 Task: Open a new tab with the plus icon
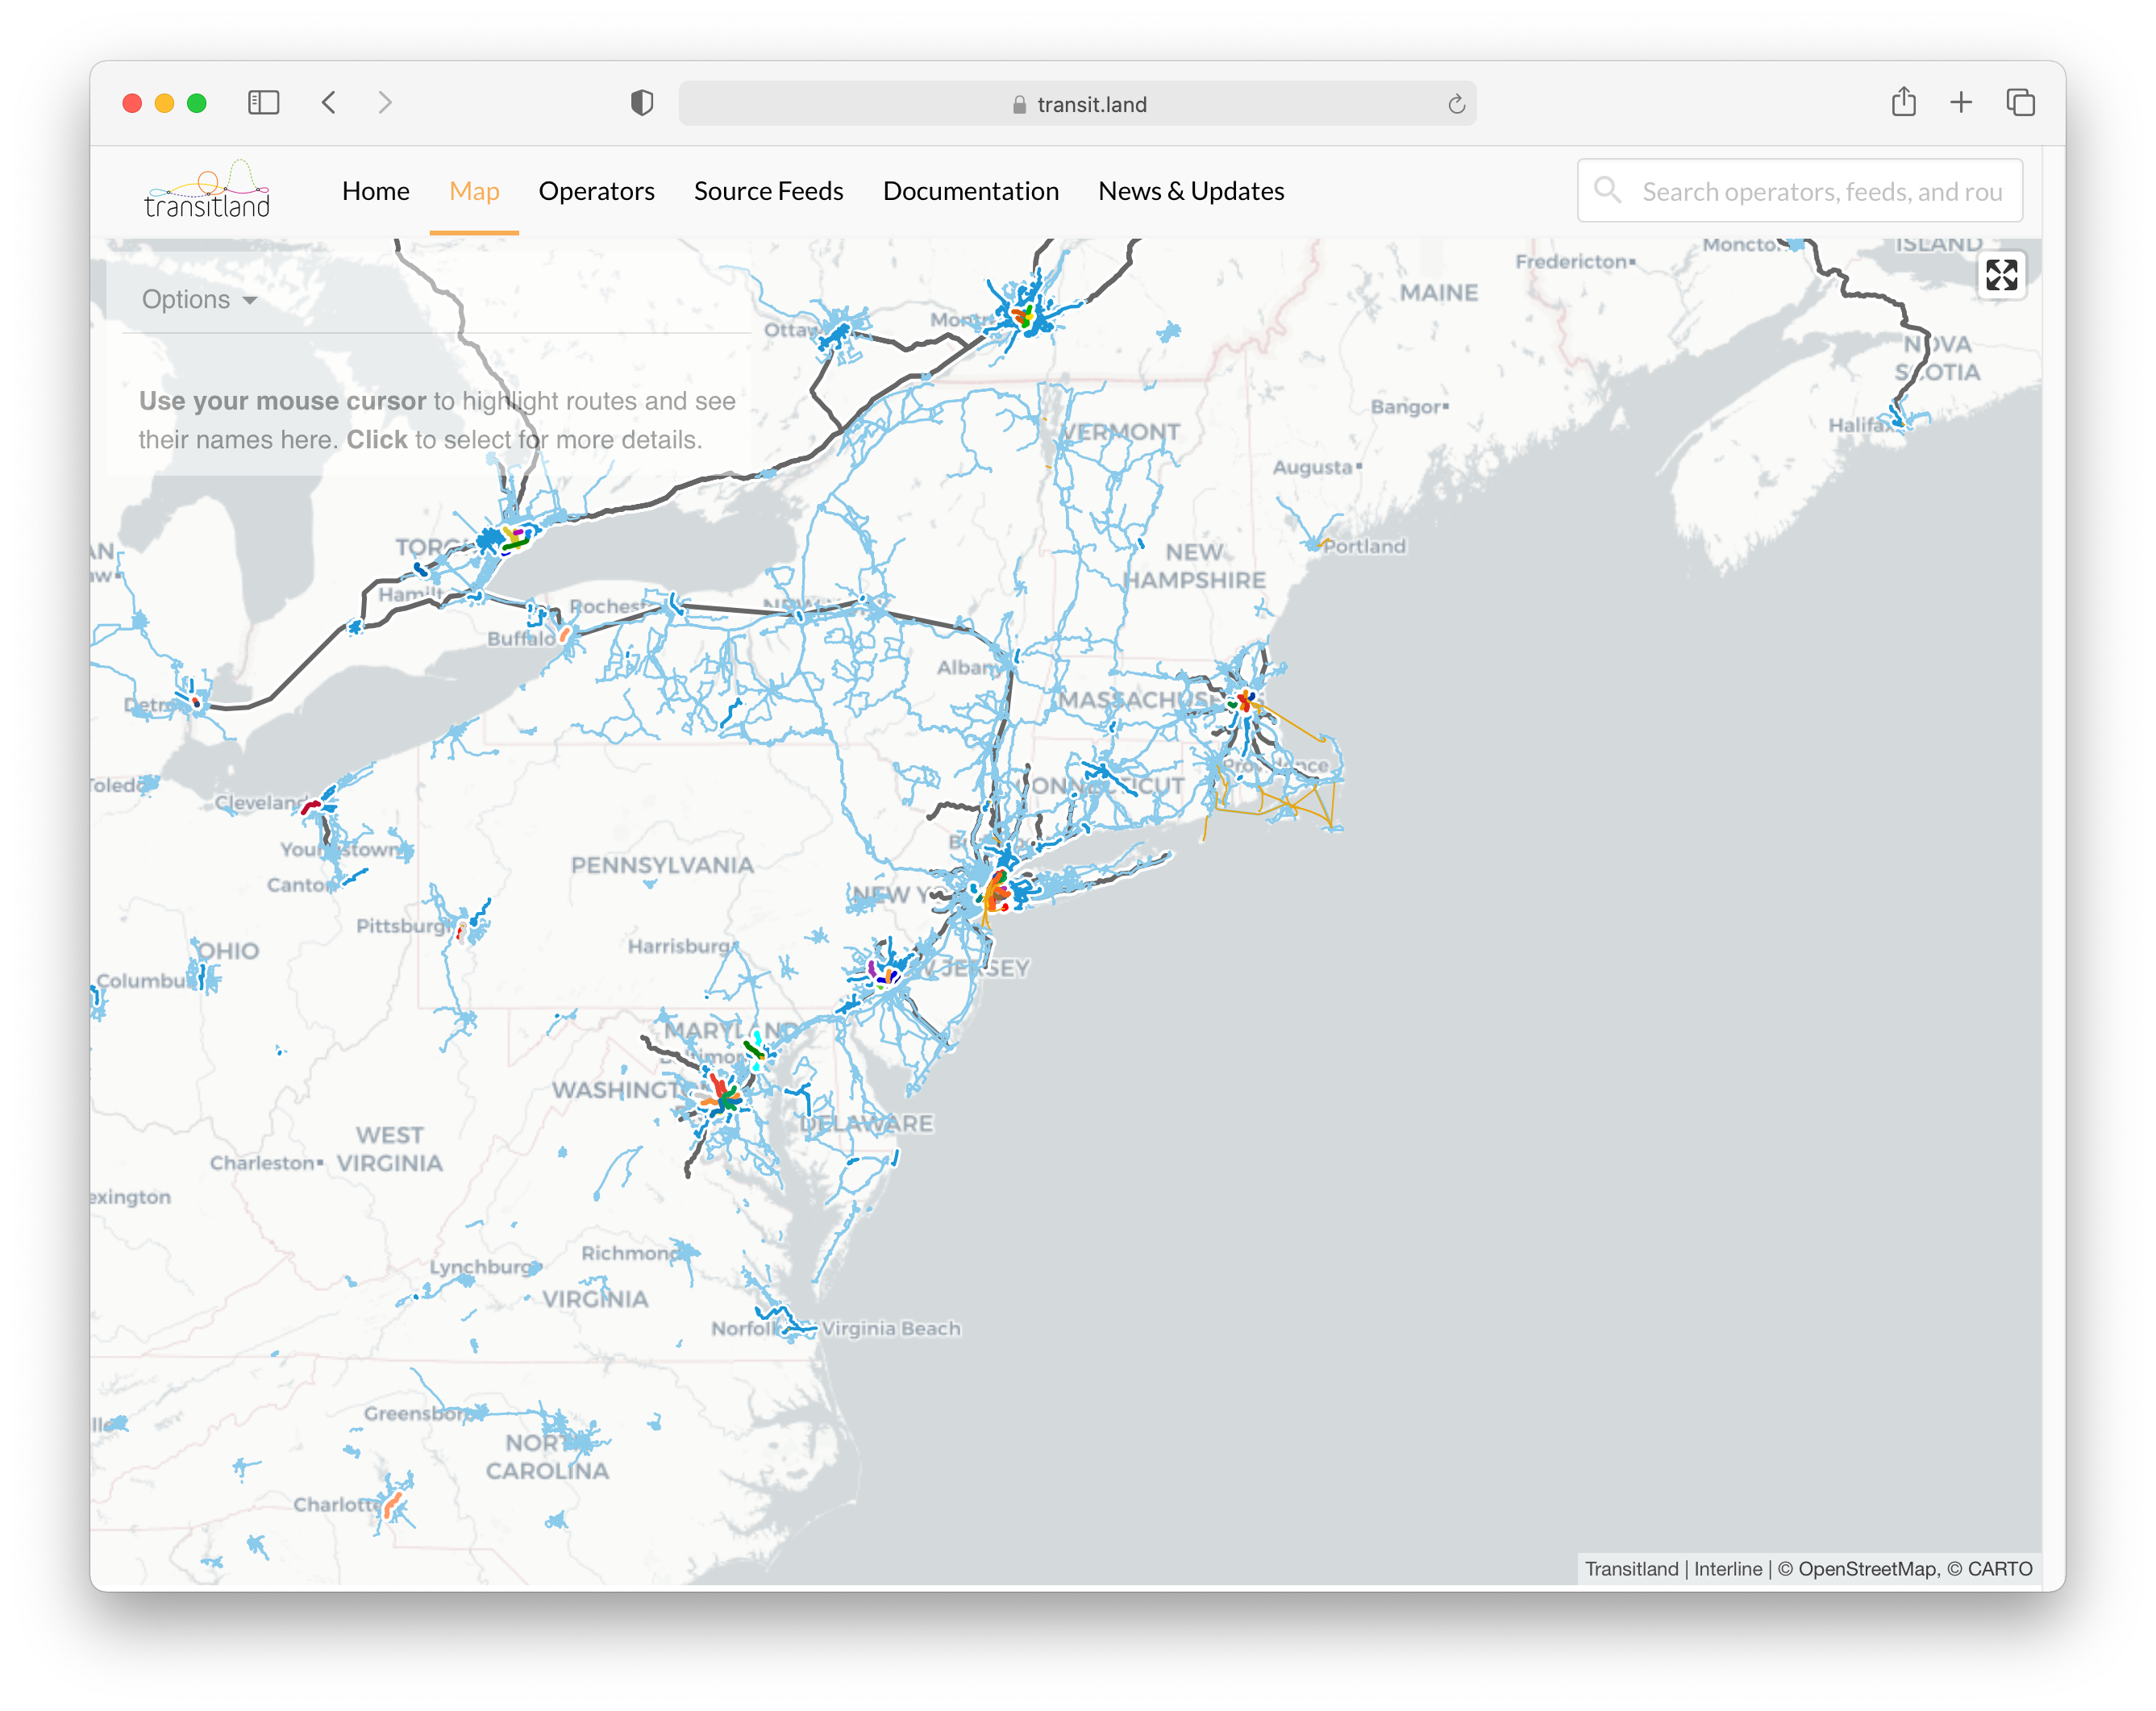(1961, 102)
